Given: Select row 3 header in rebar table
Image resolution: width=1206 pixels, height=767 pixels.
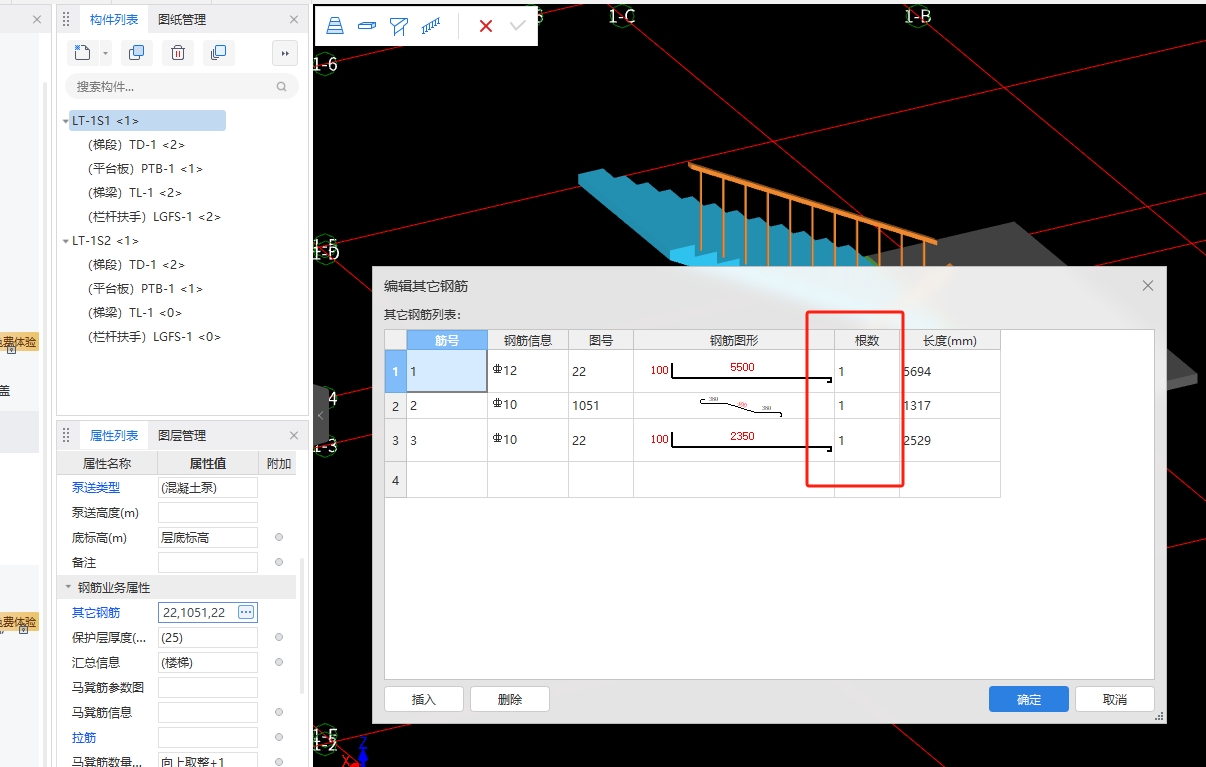Looking at the screenshot, I should (396, 440).
